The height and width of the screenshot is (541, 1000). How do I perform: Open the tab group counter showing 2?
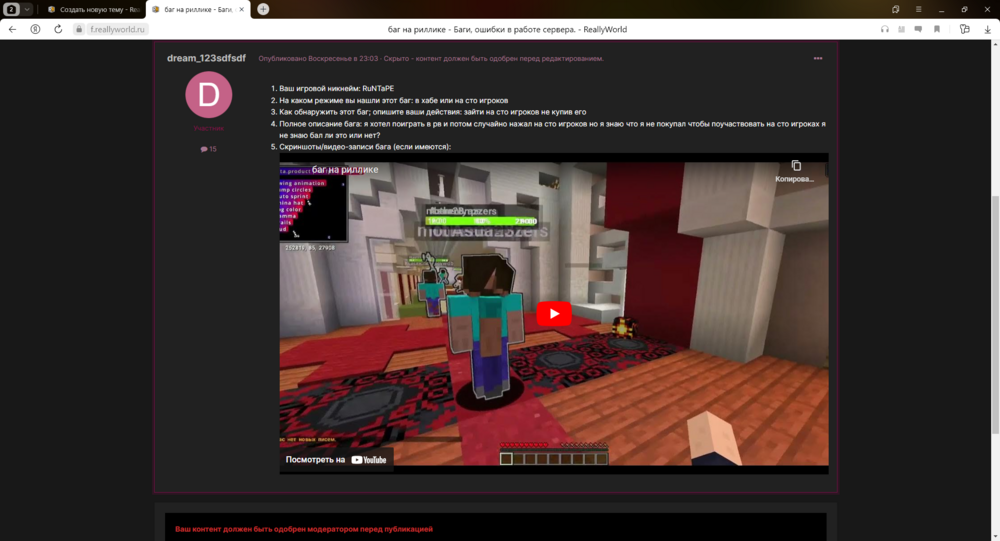pos(11,10)
